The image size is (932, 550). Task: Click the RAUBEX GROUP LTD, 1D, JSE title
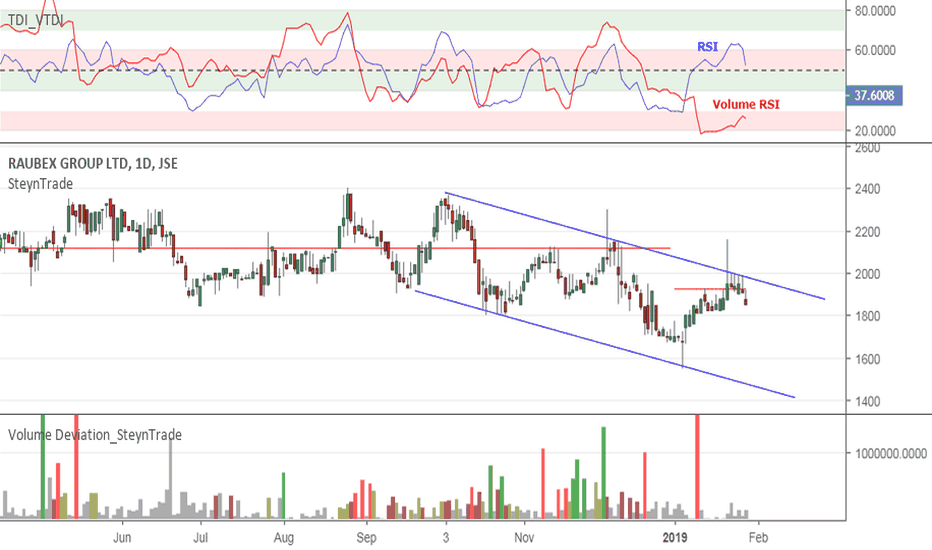93,164
